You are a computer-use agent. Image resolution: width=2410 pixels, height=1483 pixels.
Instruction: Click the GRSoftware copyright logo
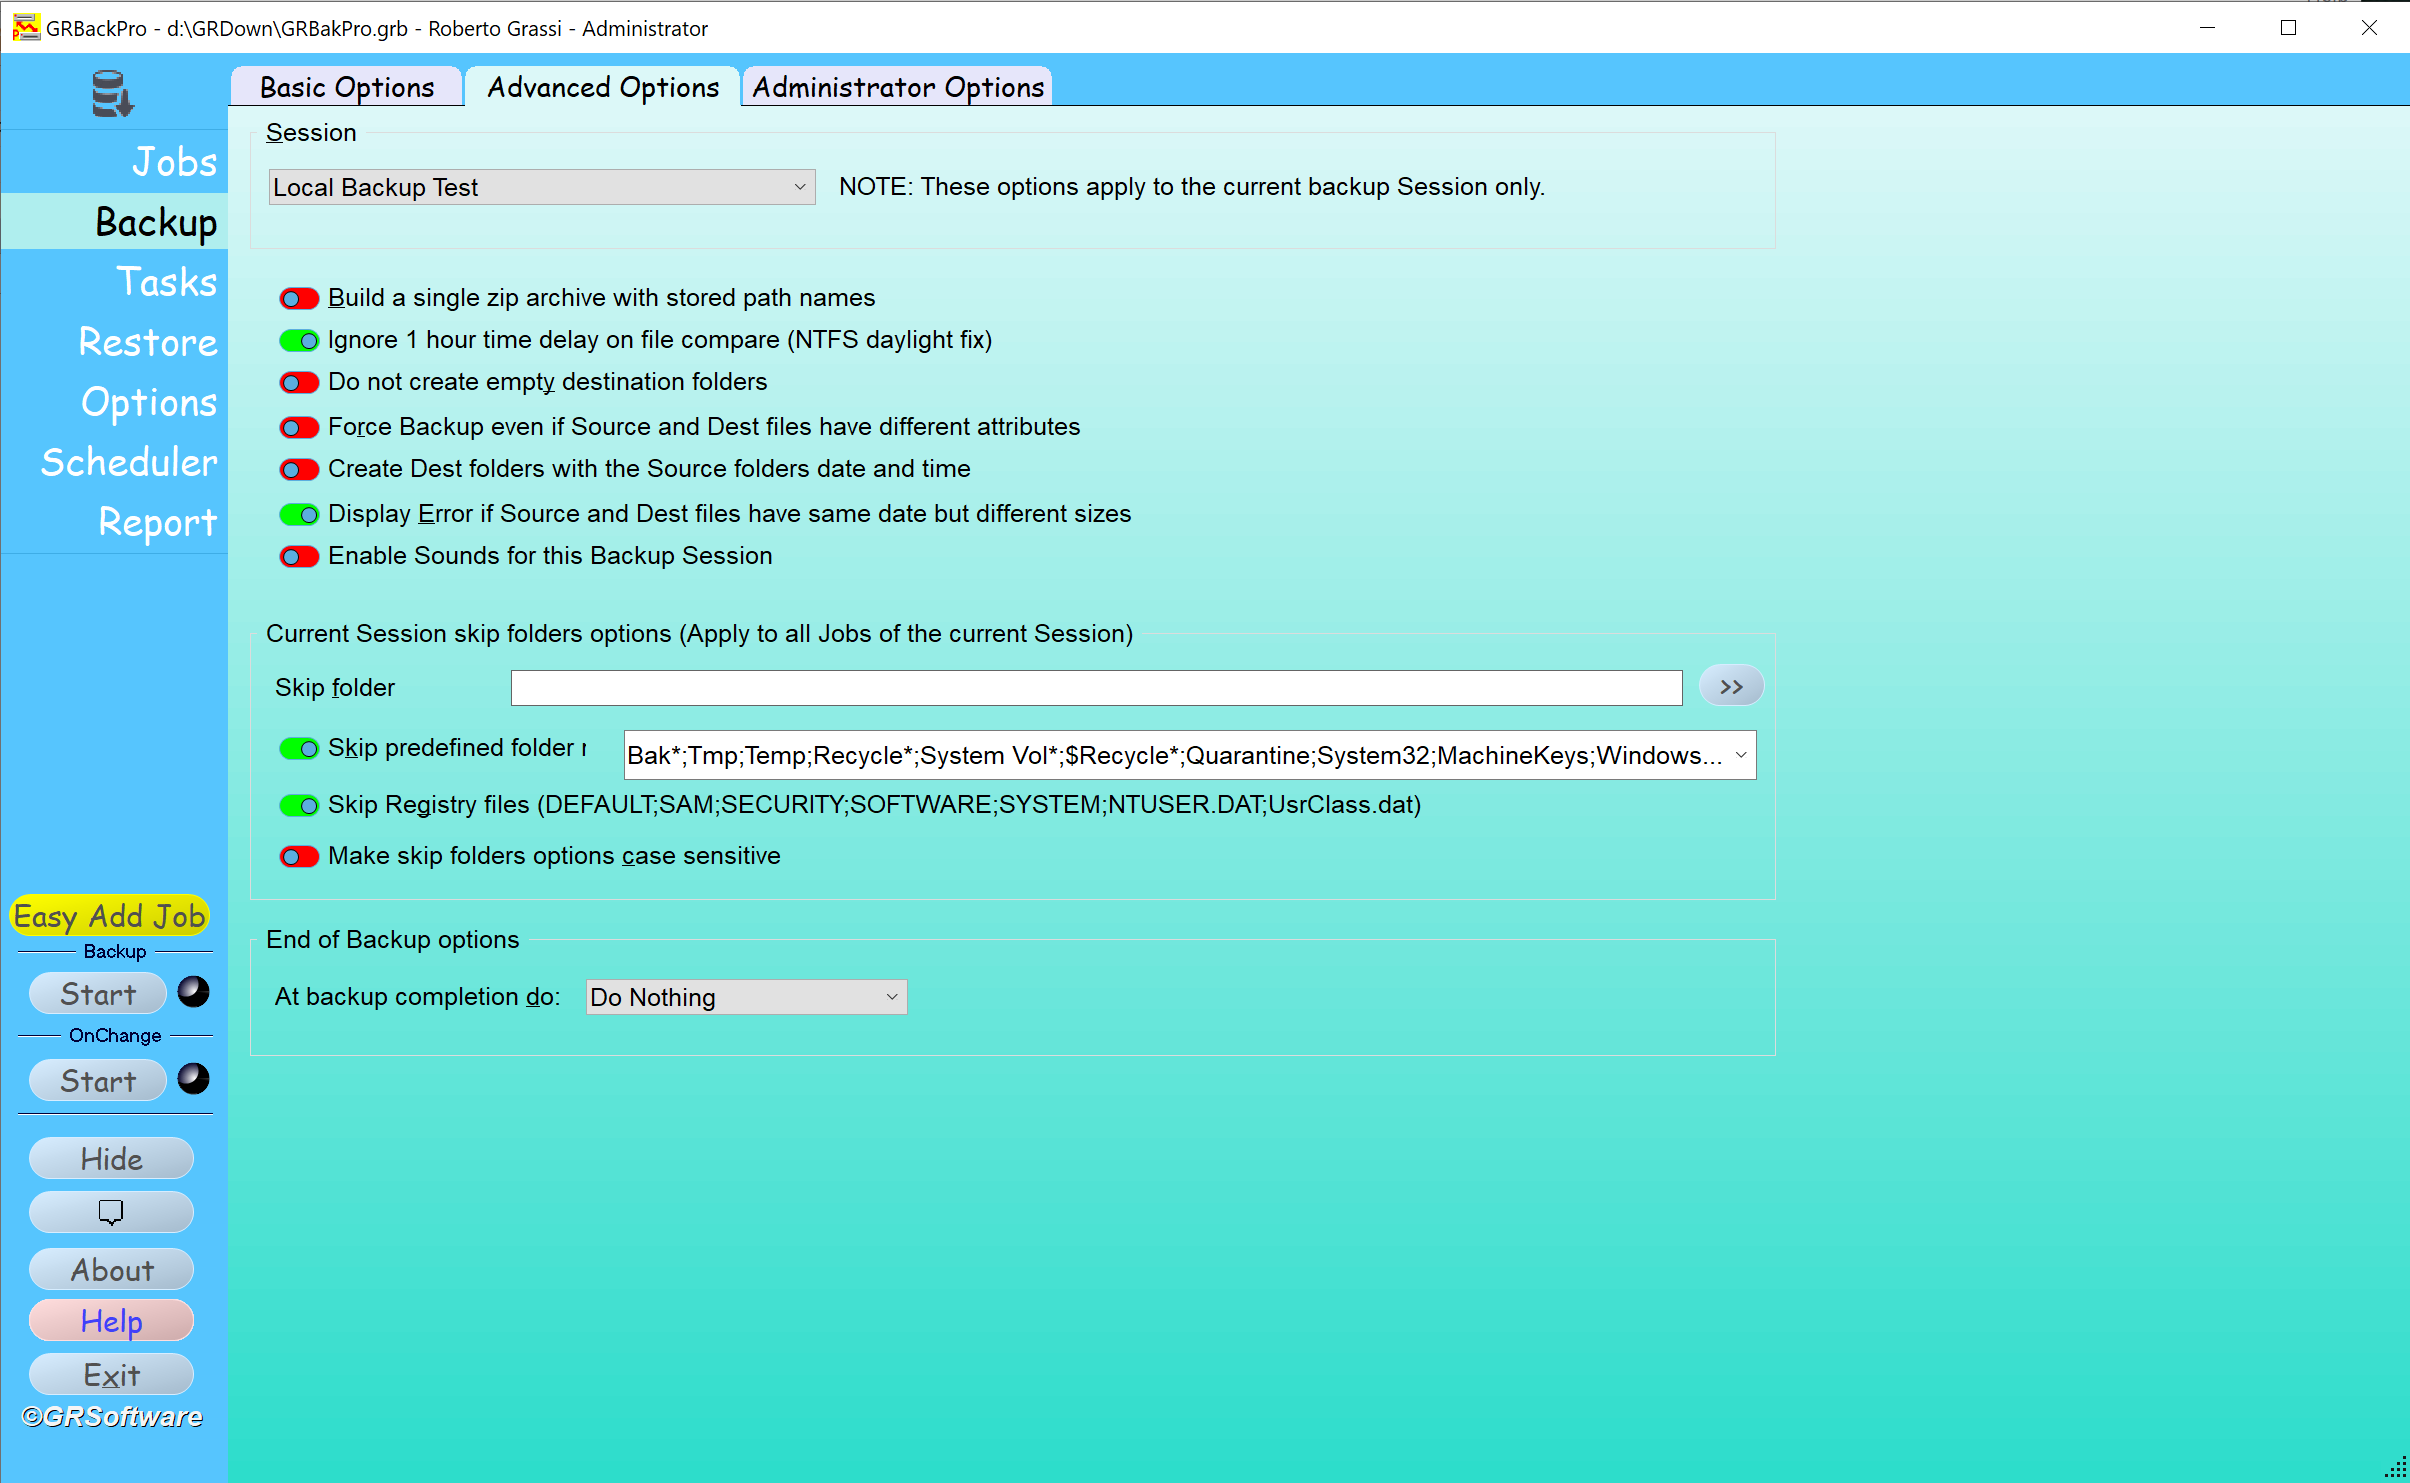[x=112, y=1416]
